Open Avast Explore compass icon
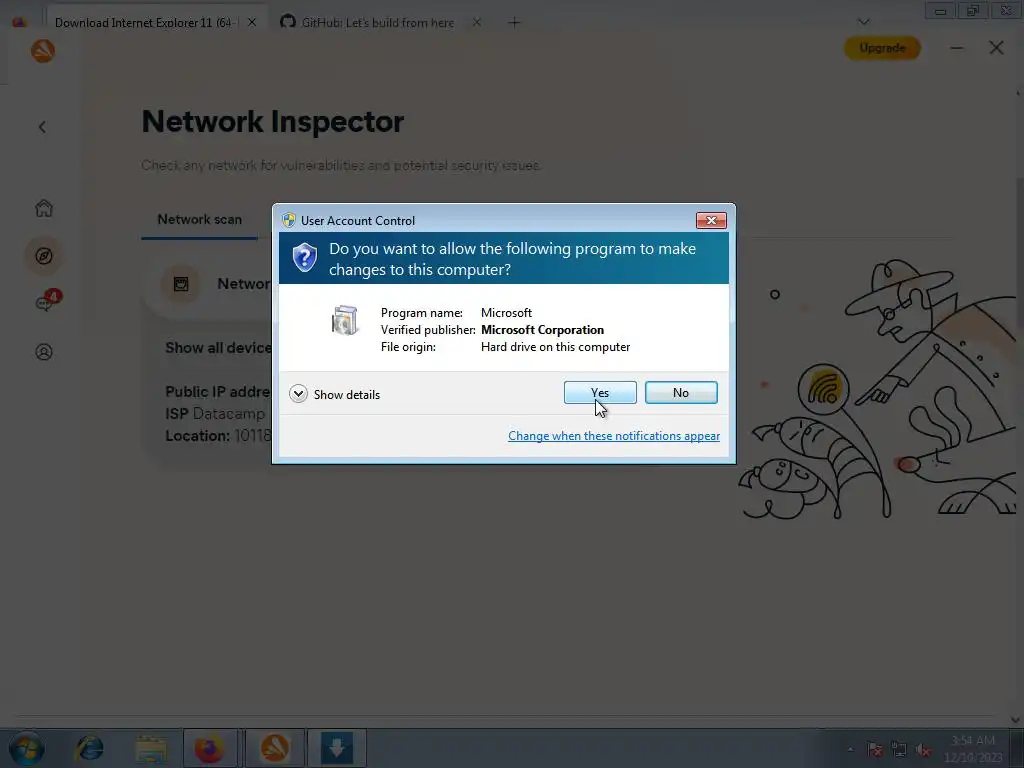1024x768 pixels. [x=44, y=256]
